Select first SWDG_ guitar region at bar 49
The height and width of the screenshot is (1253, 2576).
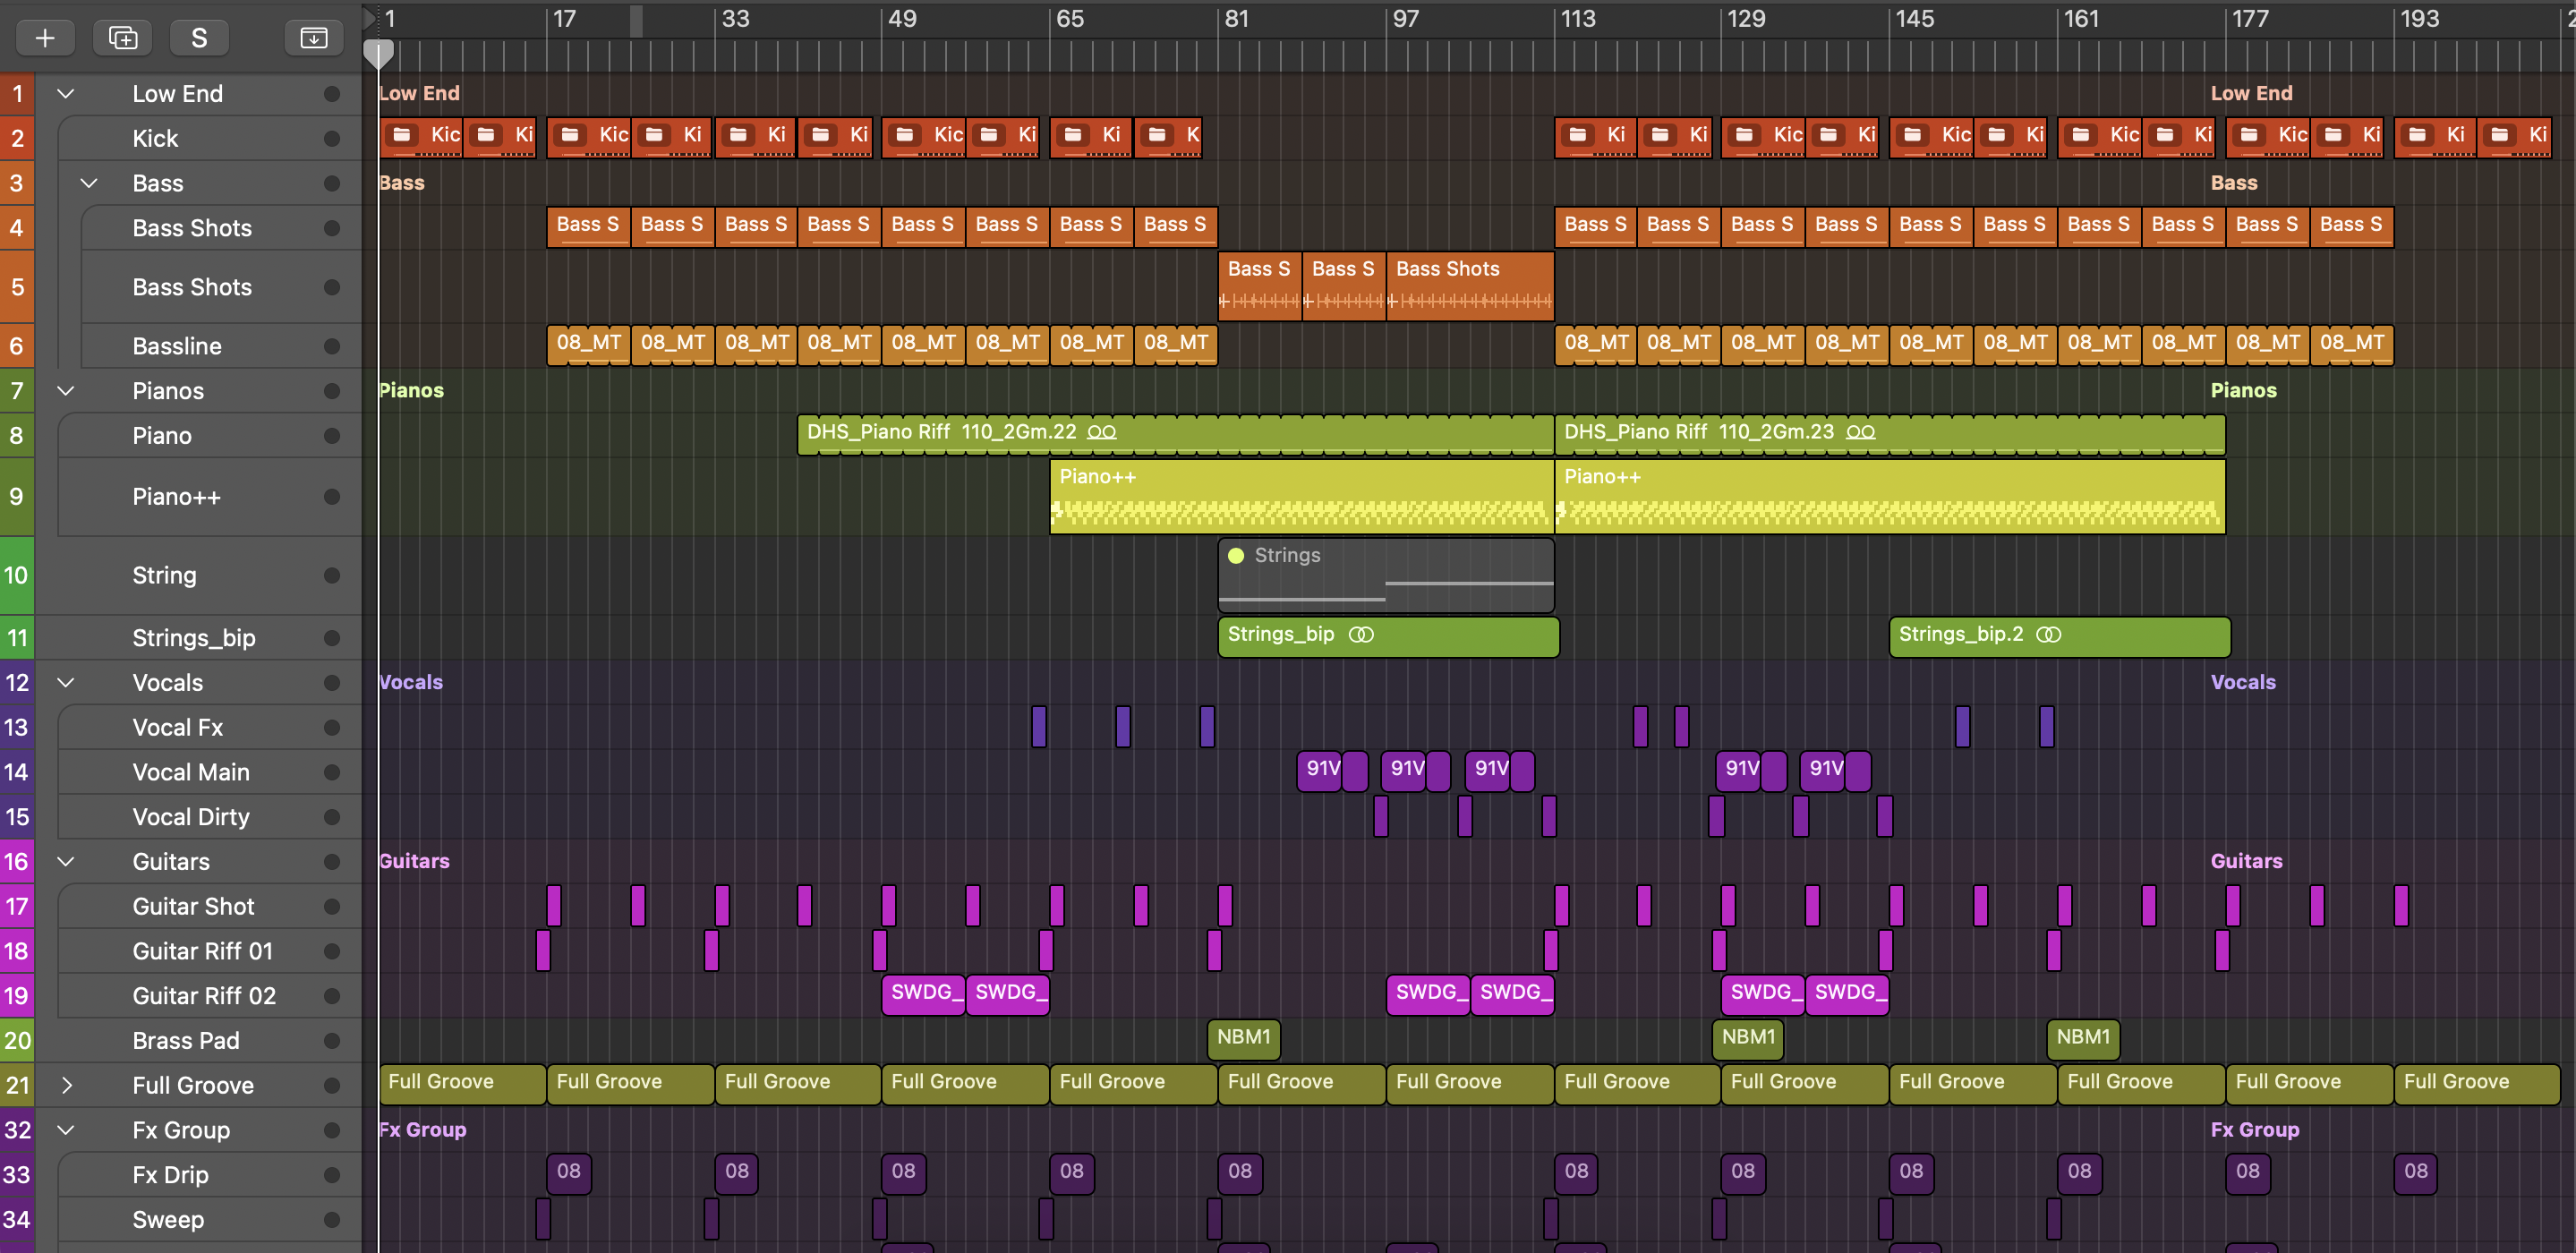tap(923, 995)
